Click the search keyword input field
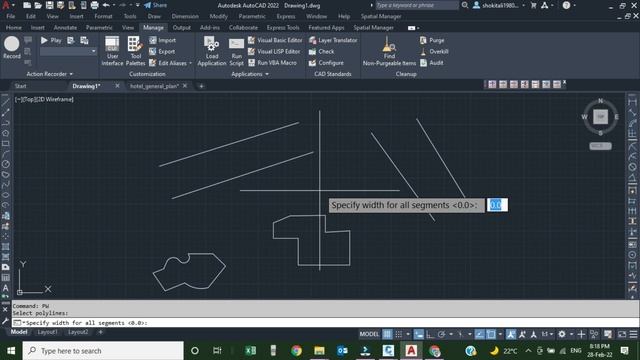Screen dimensions: 640x360 point(416,5)
